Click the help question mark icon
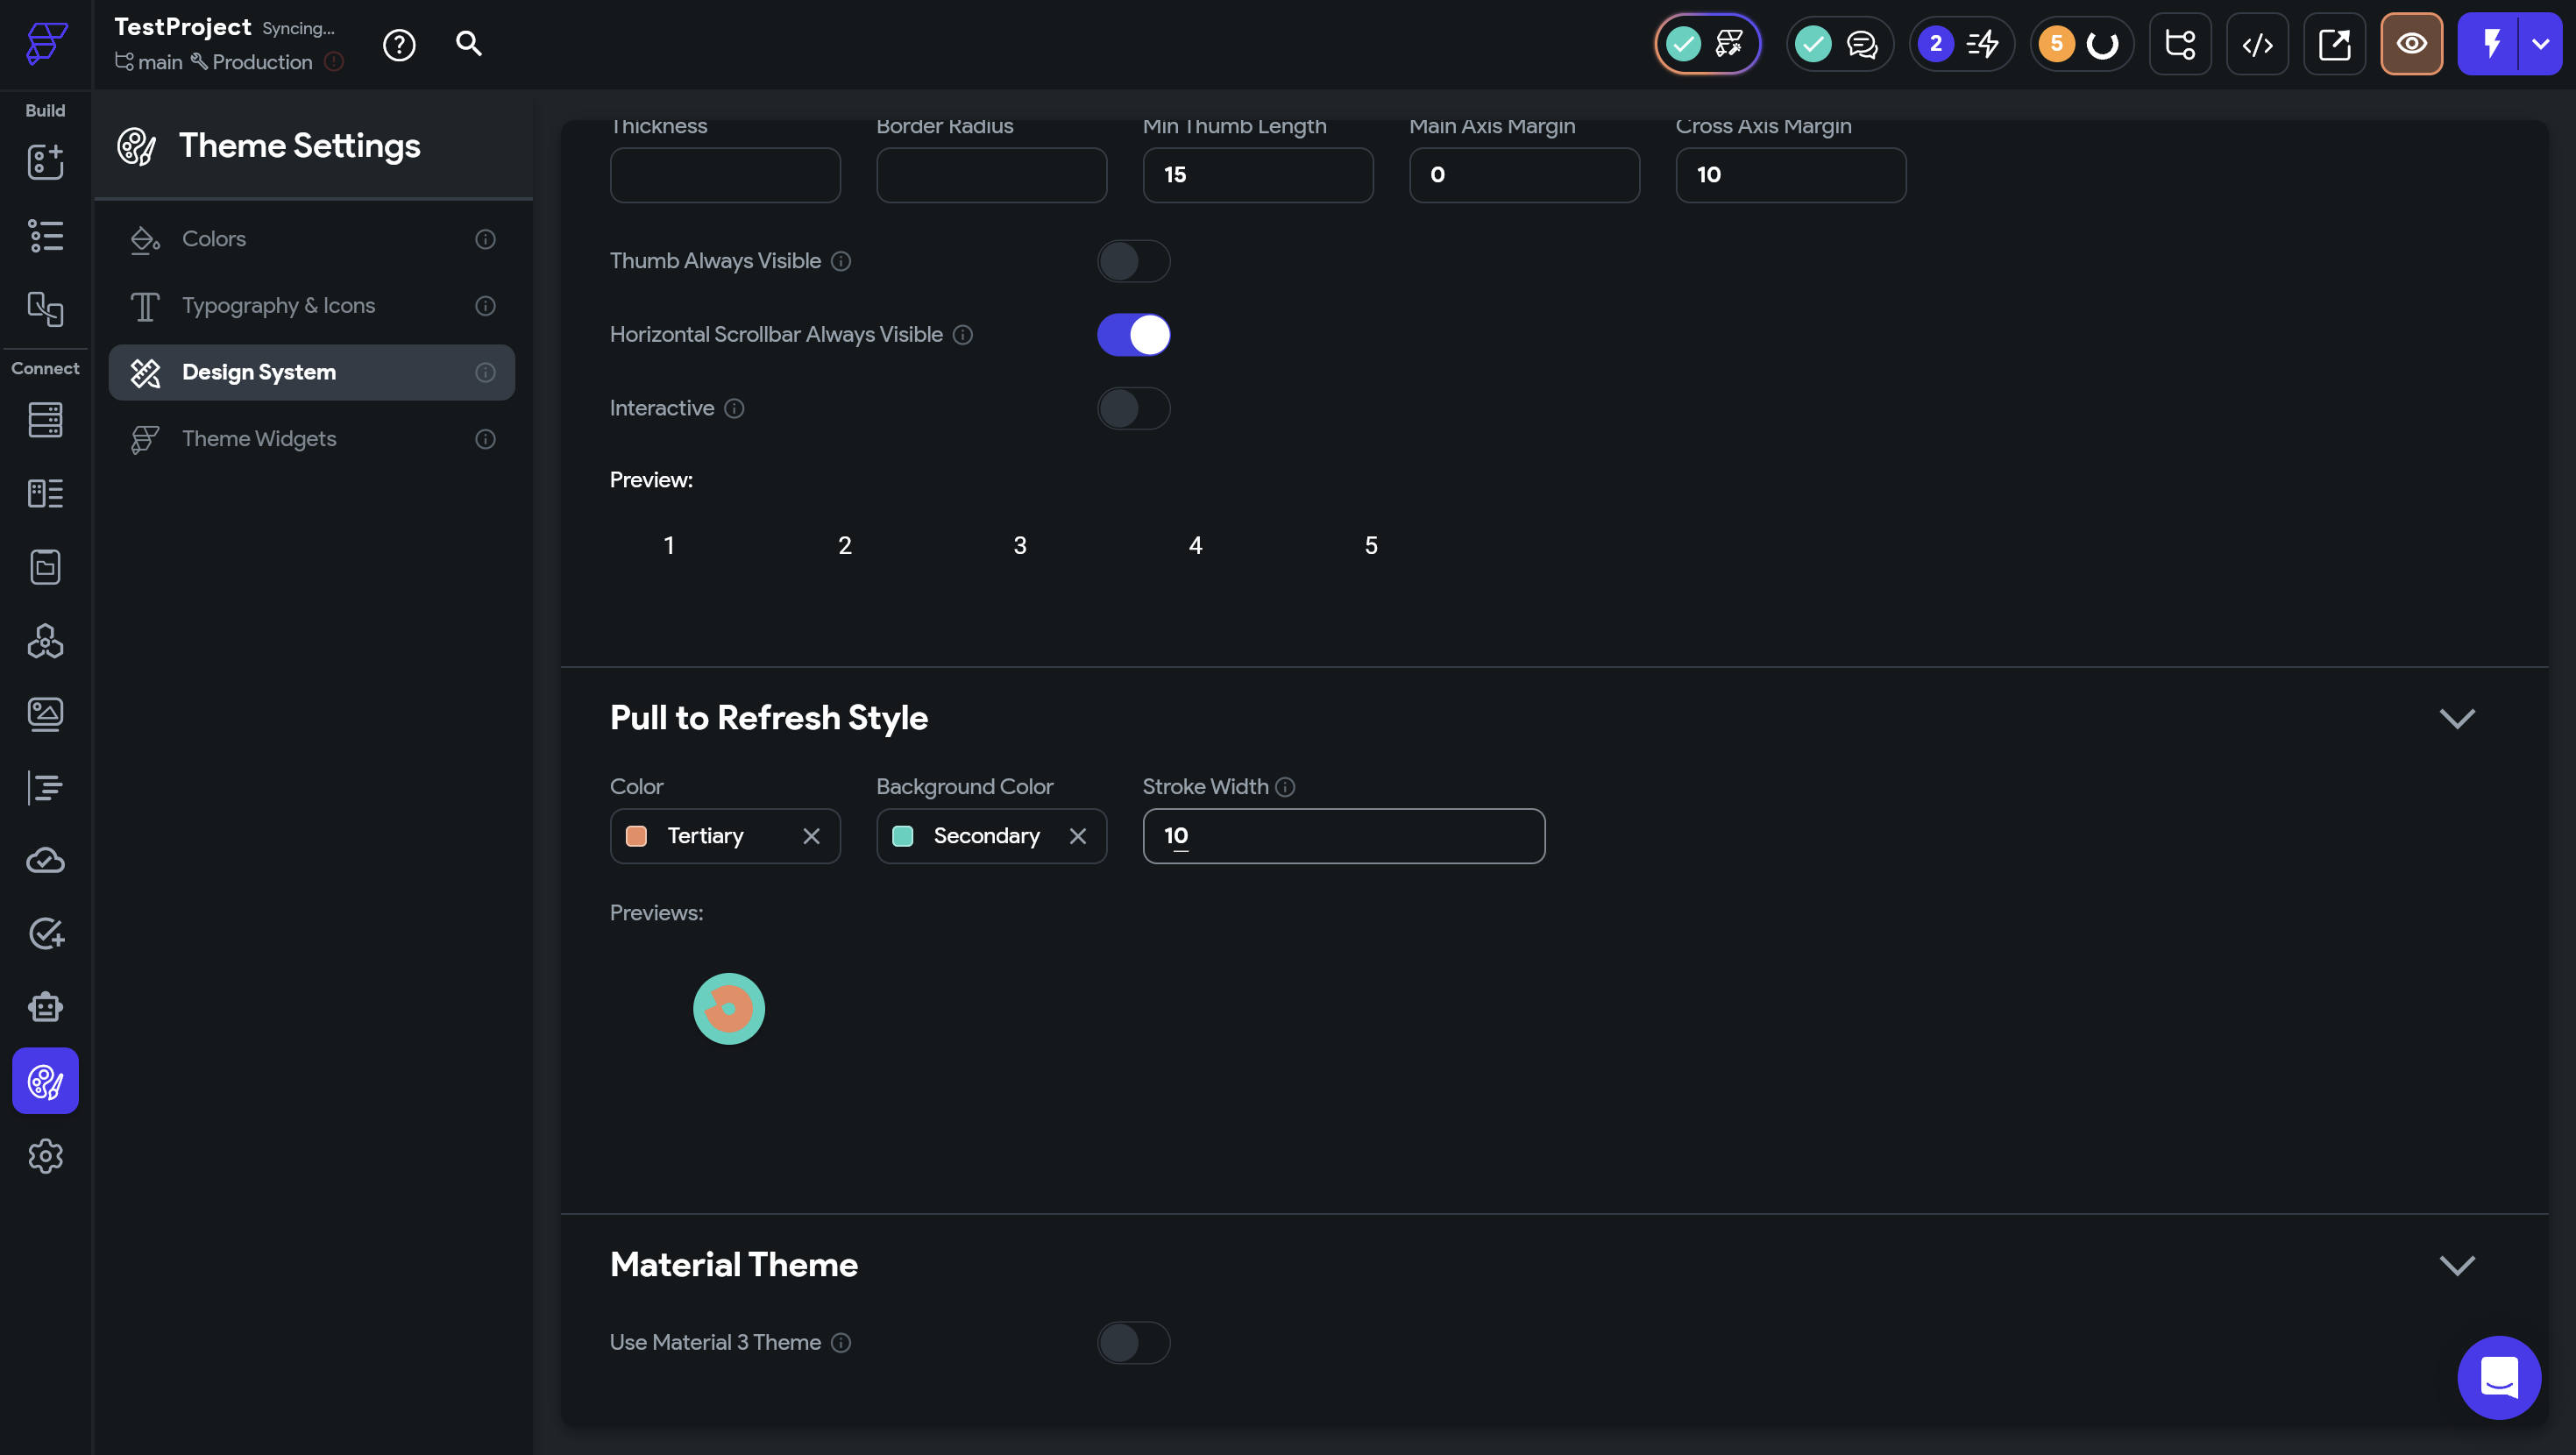Screen dimensions: 2576x1455 tap(399, 45)
